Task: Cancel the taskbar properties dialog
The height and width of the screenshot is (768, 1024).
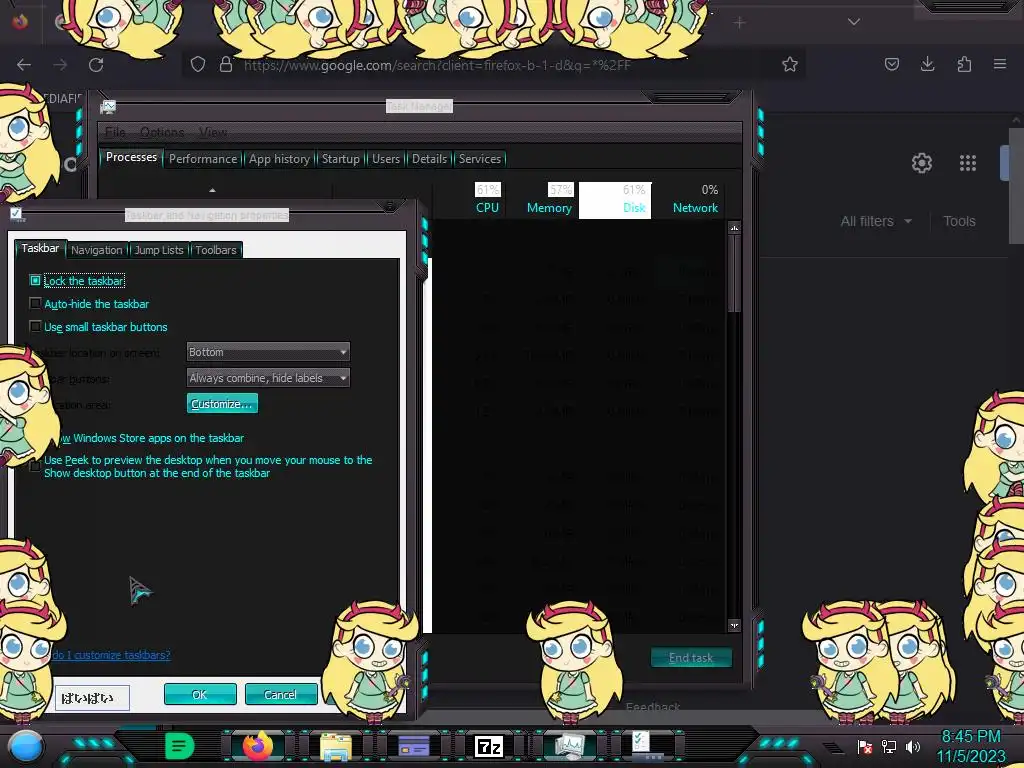Action: point(281,694)
